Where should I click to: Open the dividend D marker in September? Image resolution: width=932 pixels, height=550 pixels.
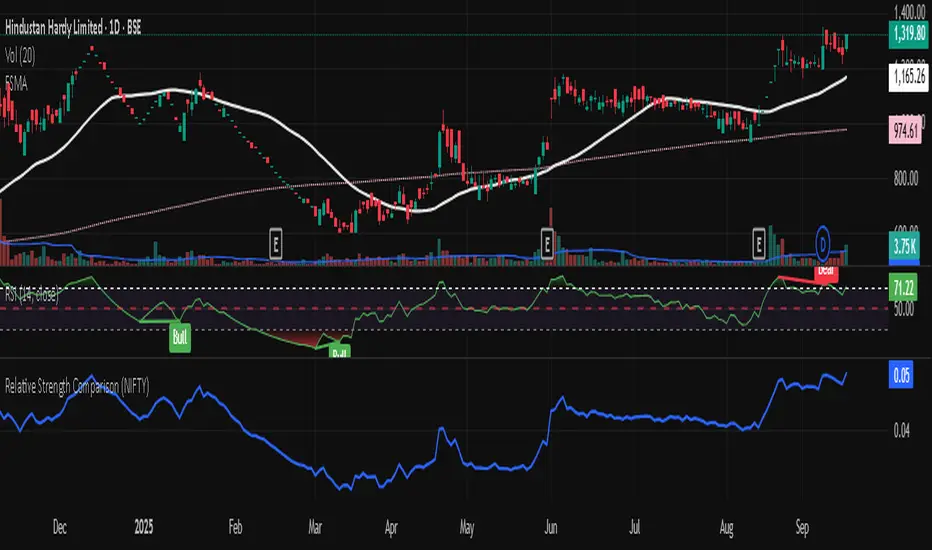823,244
